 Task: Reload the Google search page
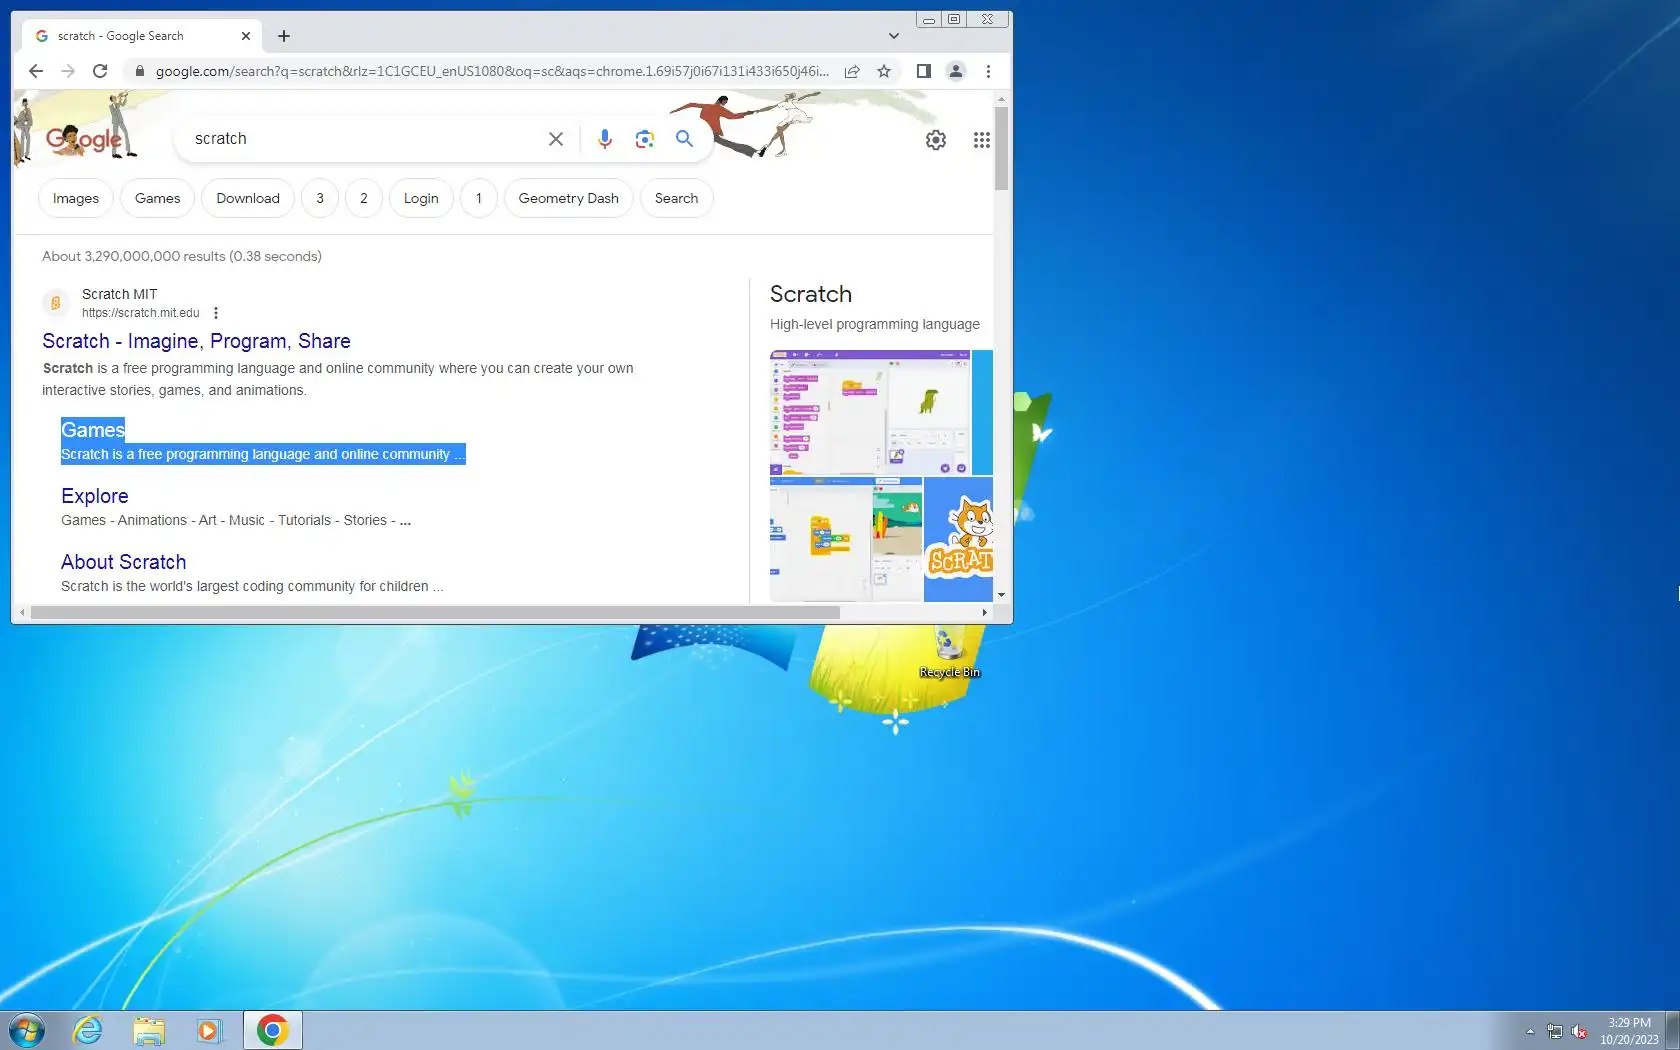point(100,71)
